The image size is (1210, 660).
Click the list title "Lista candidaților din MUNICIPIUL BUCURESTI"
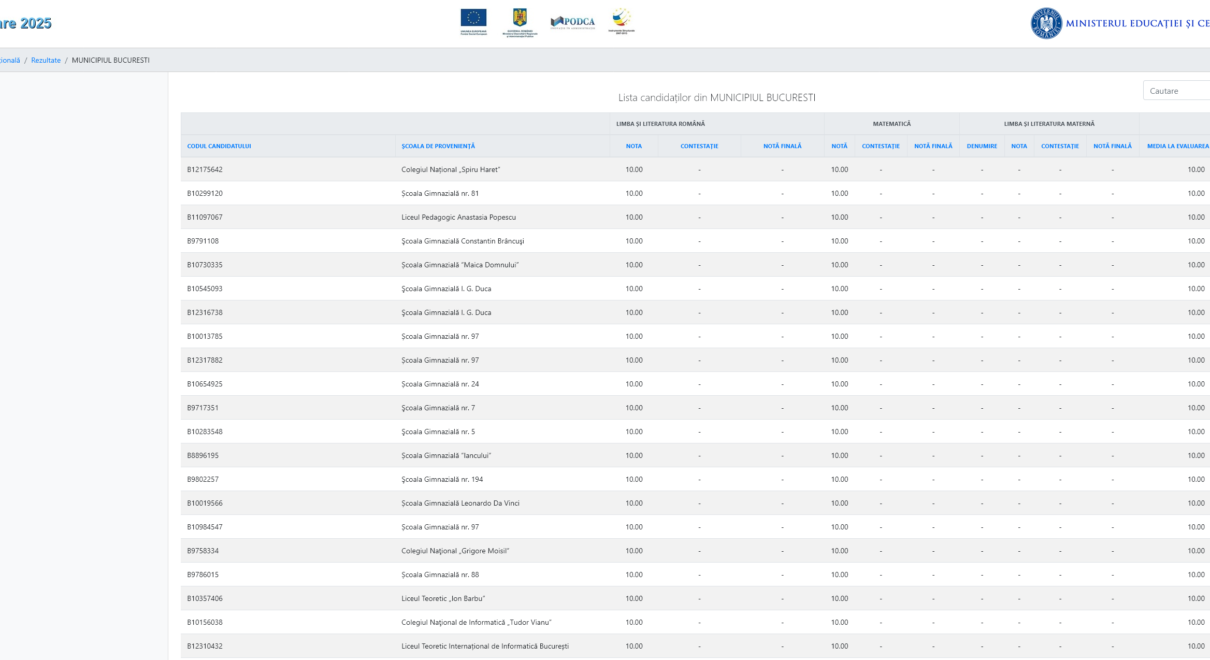point(716,97)
